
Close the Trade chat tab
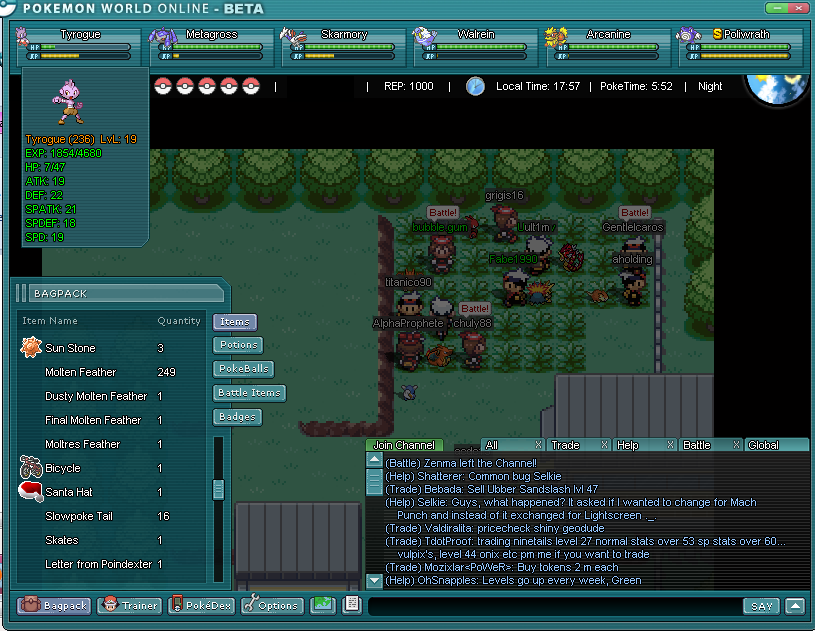(x=604, y=445)
